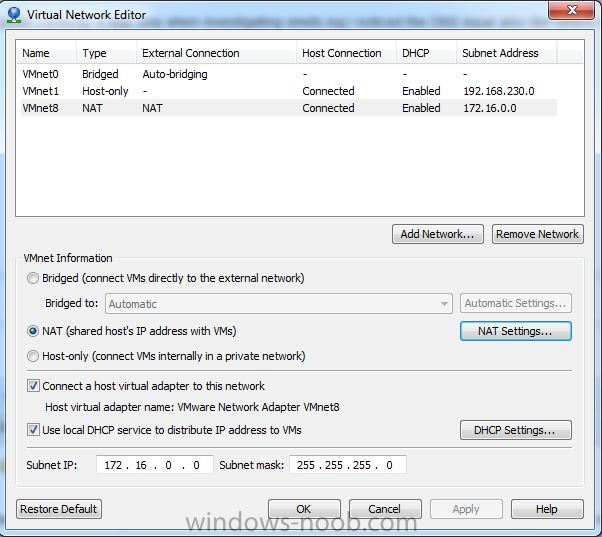Click the Cancel button
The width and height of the screenshot is (602, 537).
[385, 509]
